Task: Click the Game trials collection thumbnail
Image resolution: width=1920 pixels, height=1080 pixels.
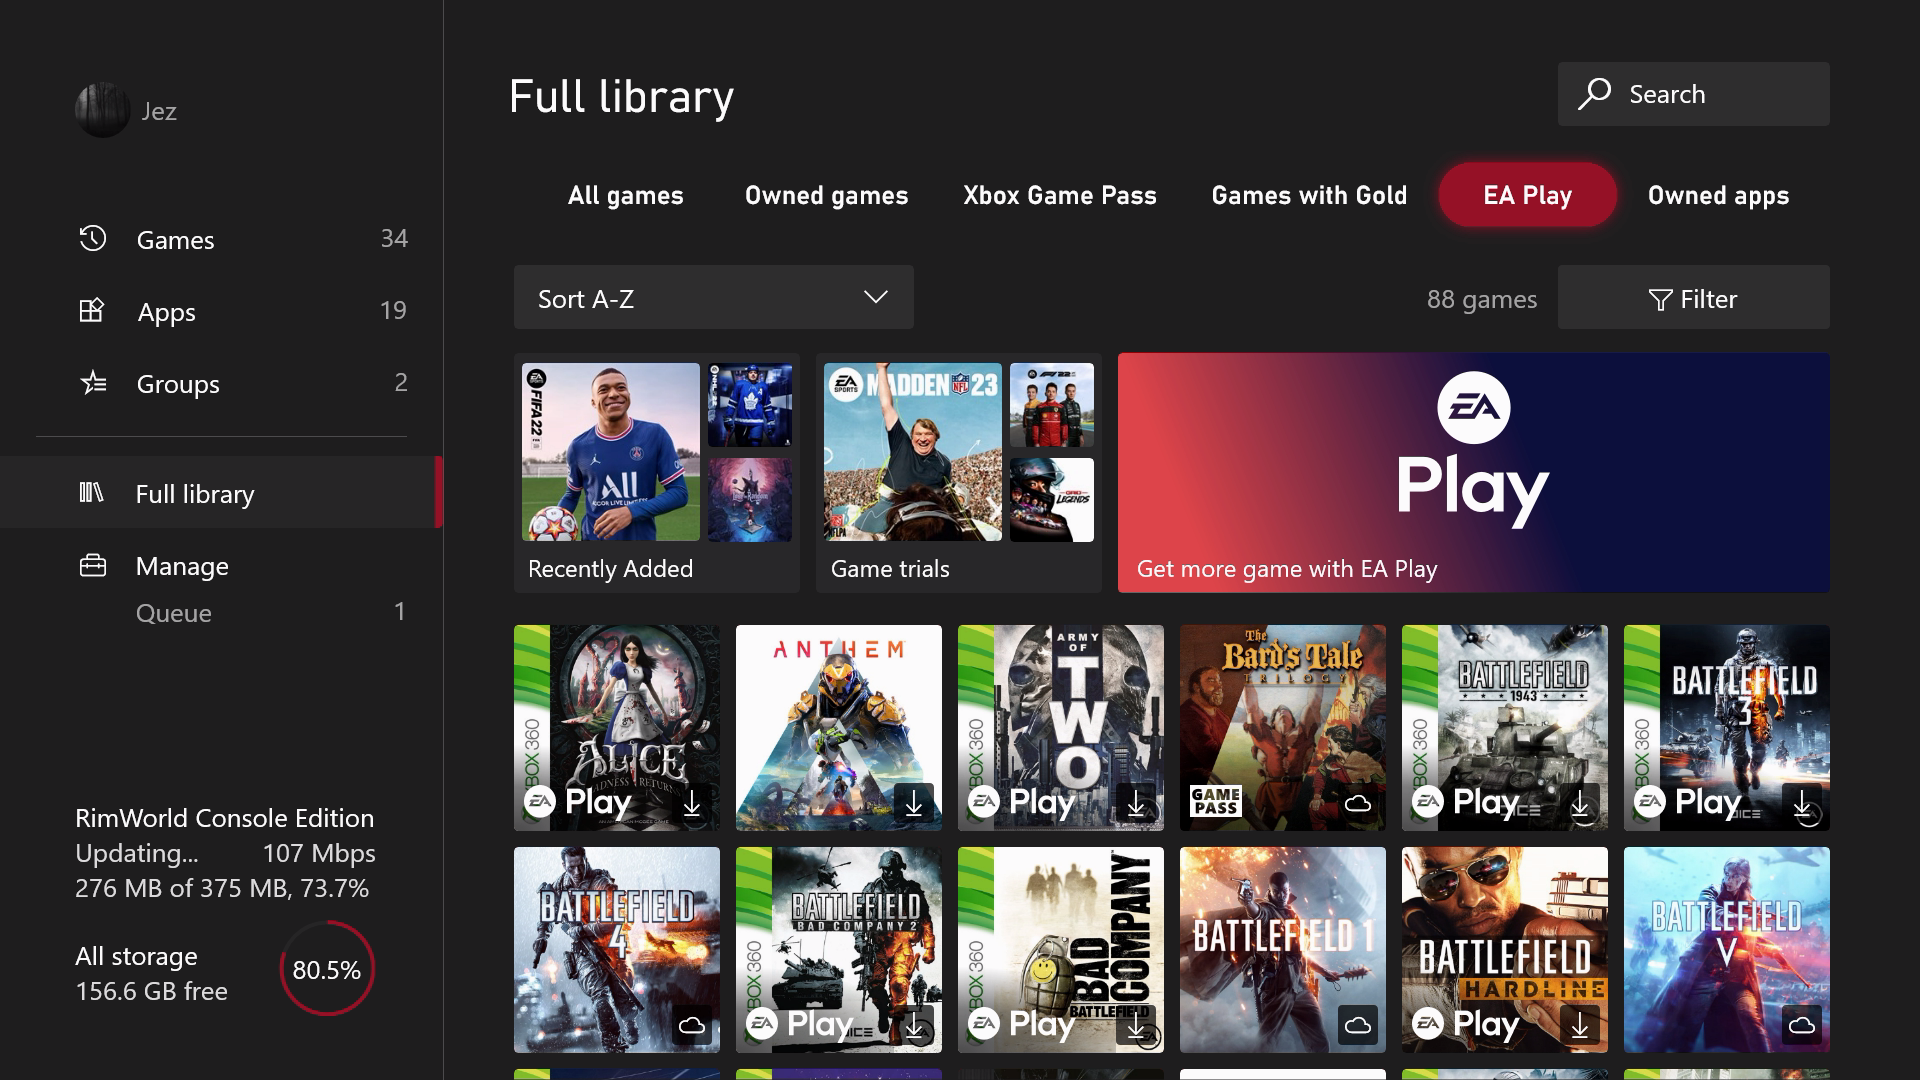Action: (x=959, y=469)
